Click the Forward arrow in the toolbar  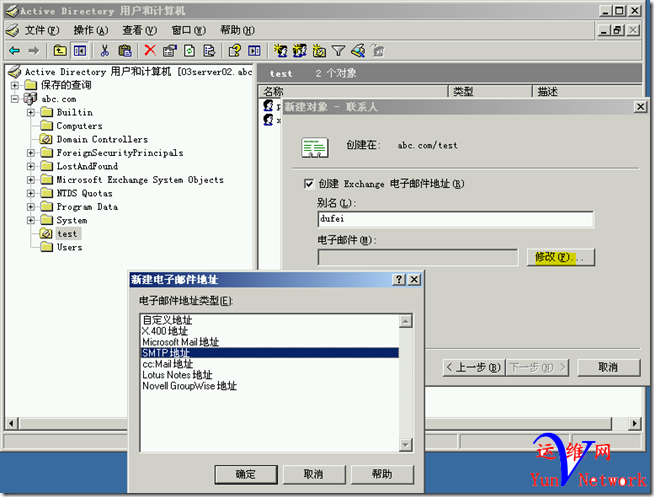[x=33, y=51]
